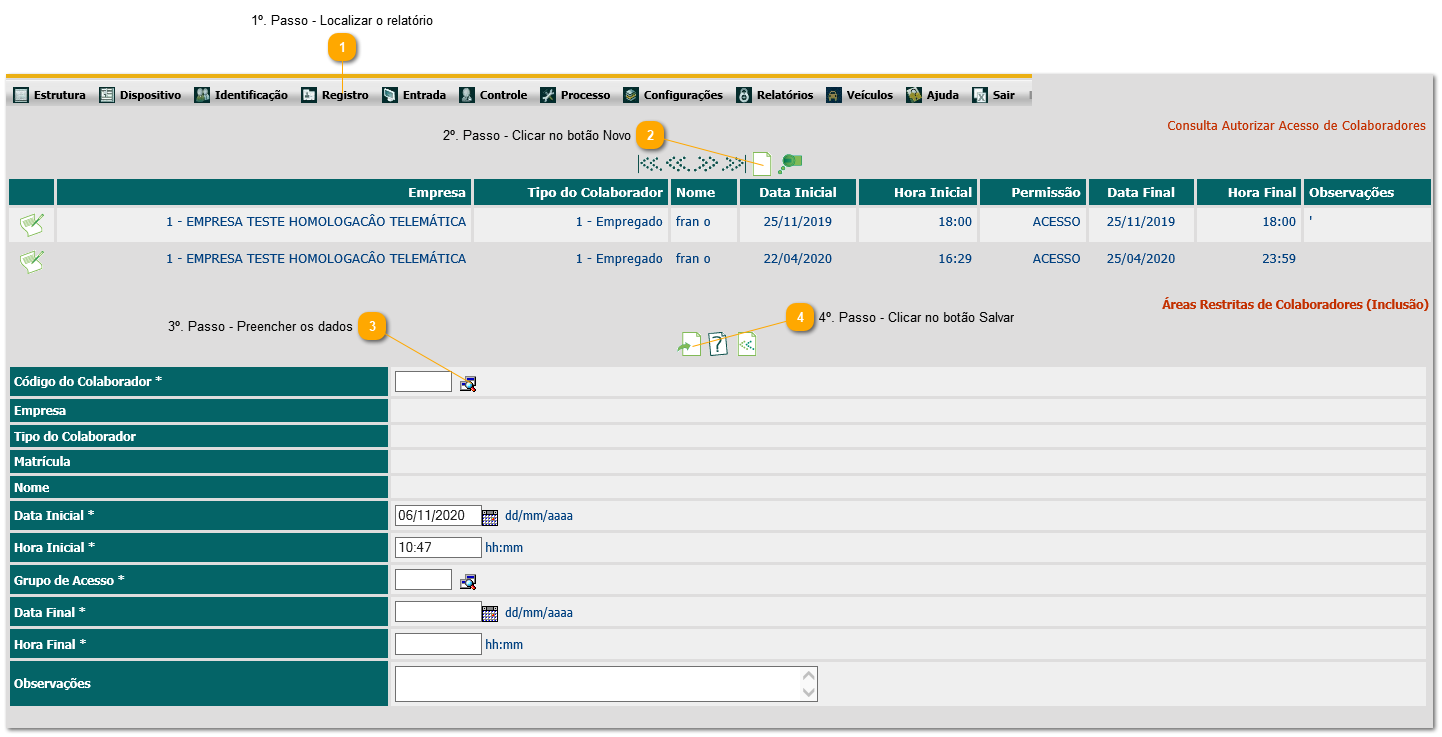This screenshot has height=737, width=1442.
Task: Click the Sair menu item
Action: coord(994,95)
